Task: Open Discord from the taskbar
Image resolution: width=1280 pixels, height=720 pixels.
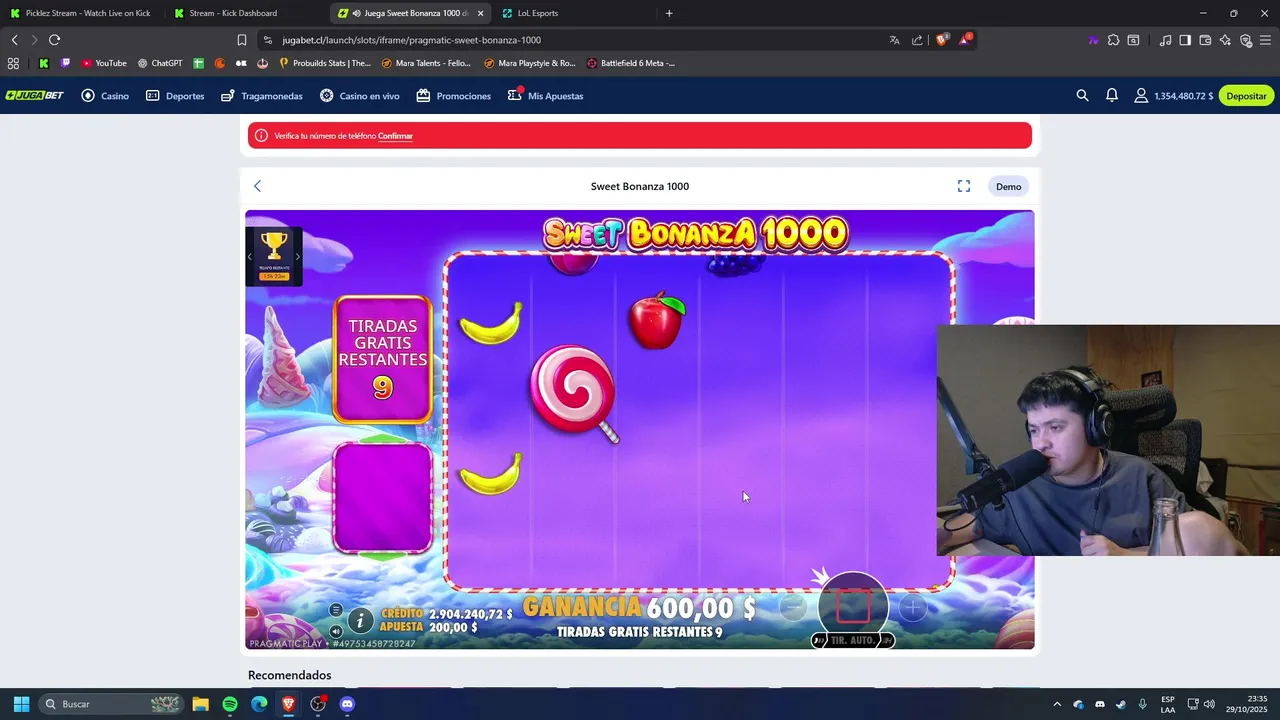Action: (347, 704)
